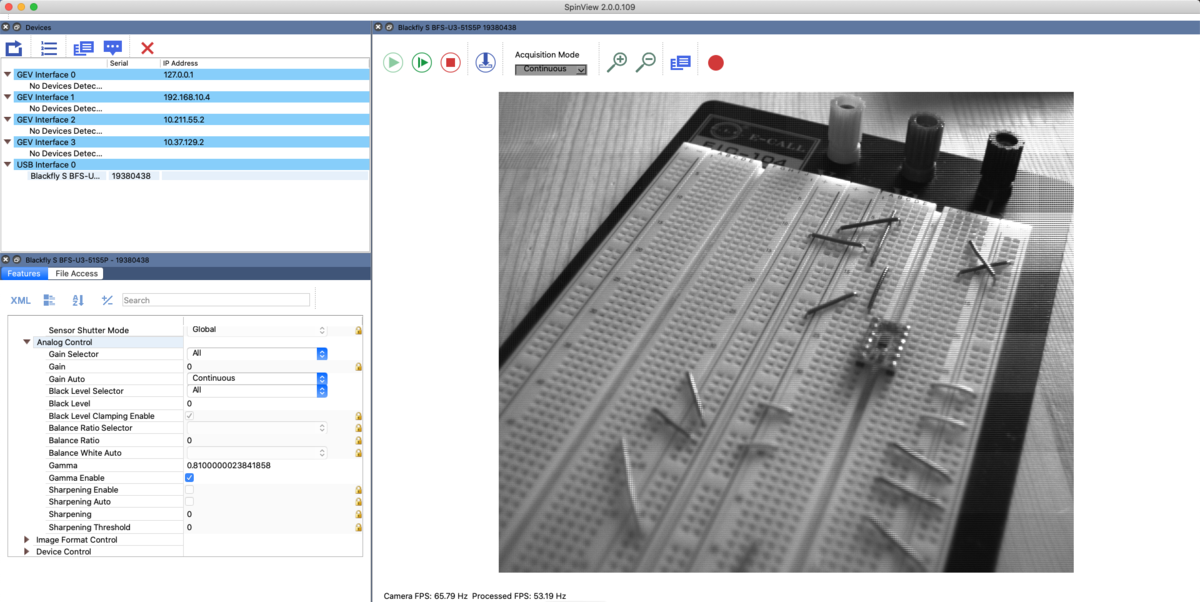The width and height of the screenshot is (1200, 602).
Task: Expand the Image Format Control category
Action: click(x=27, y=540)
